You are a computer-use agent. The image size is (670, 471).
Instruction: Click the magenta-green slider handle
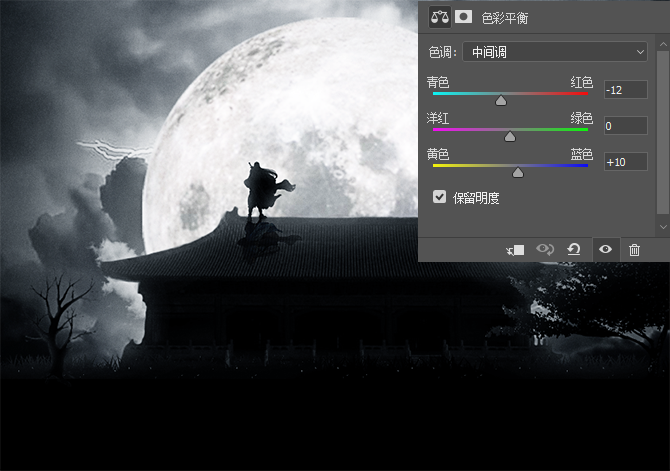pos(510,137)
